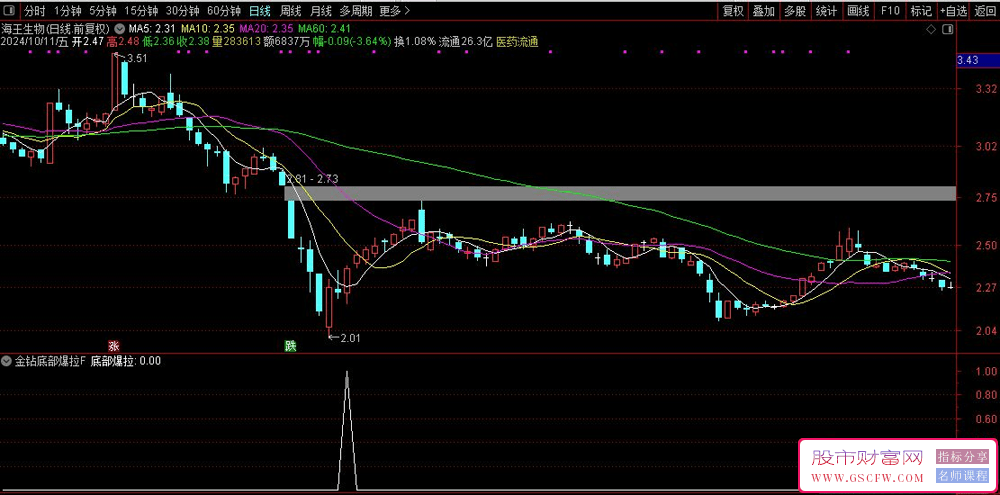Open the 统计 statistics tool
Screen dimensions: 1000x495
coord(827,11)
